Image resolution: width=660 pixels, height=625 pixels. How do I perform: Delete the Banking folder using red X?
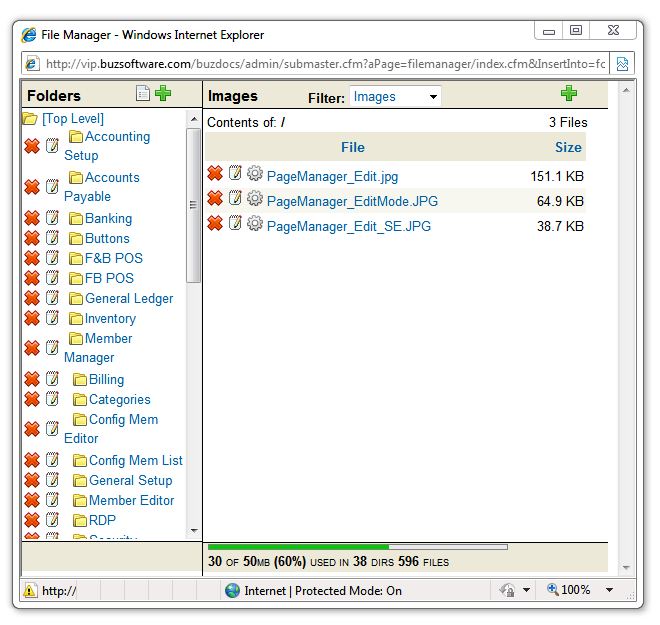(31, 218)
